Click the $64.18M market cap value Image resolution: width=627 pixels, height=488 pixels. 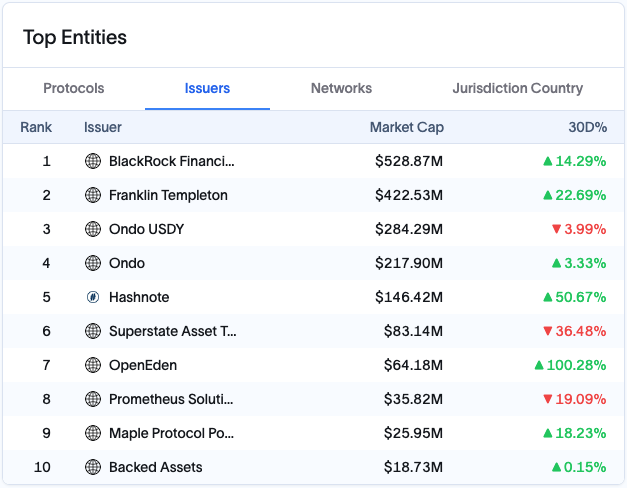pyautogui.click(x=413, y=365)
